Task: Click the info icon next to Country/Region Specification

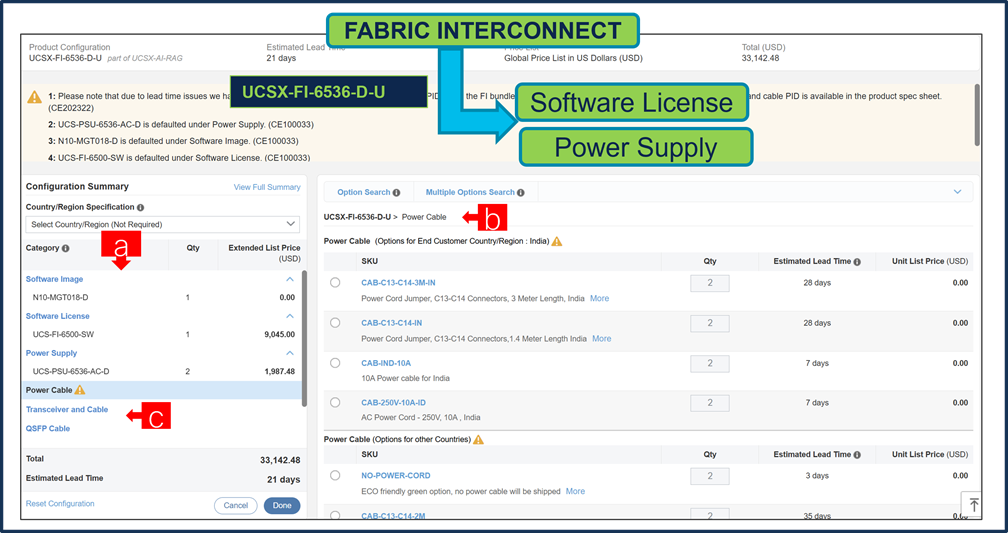Action: (x=140, y=208)
